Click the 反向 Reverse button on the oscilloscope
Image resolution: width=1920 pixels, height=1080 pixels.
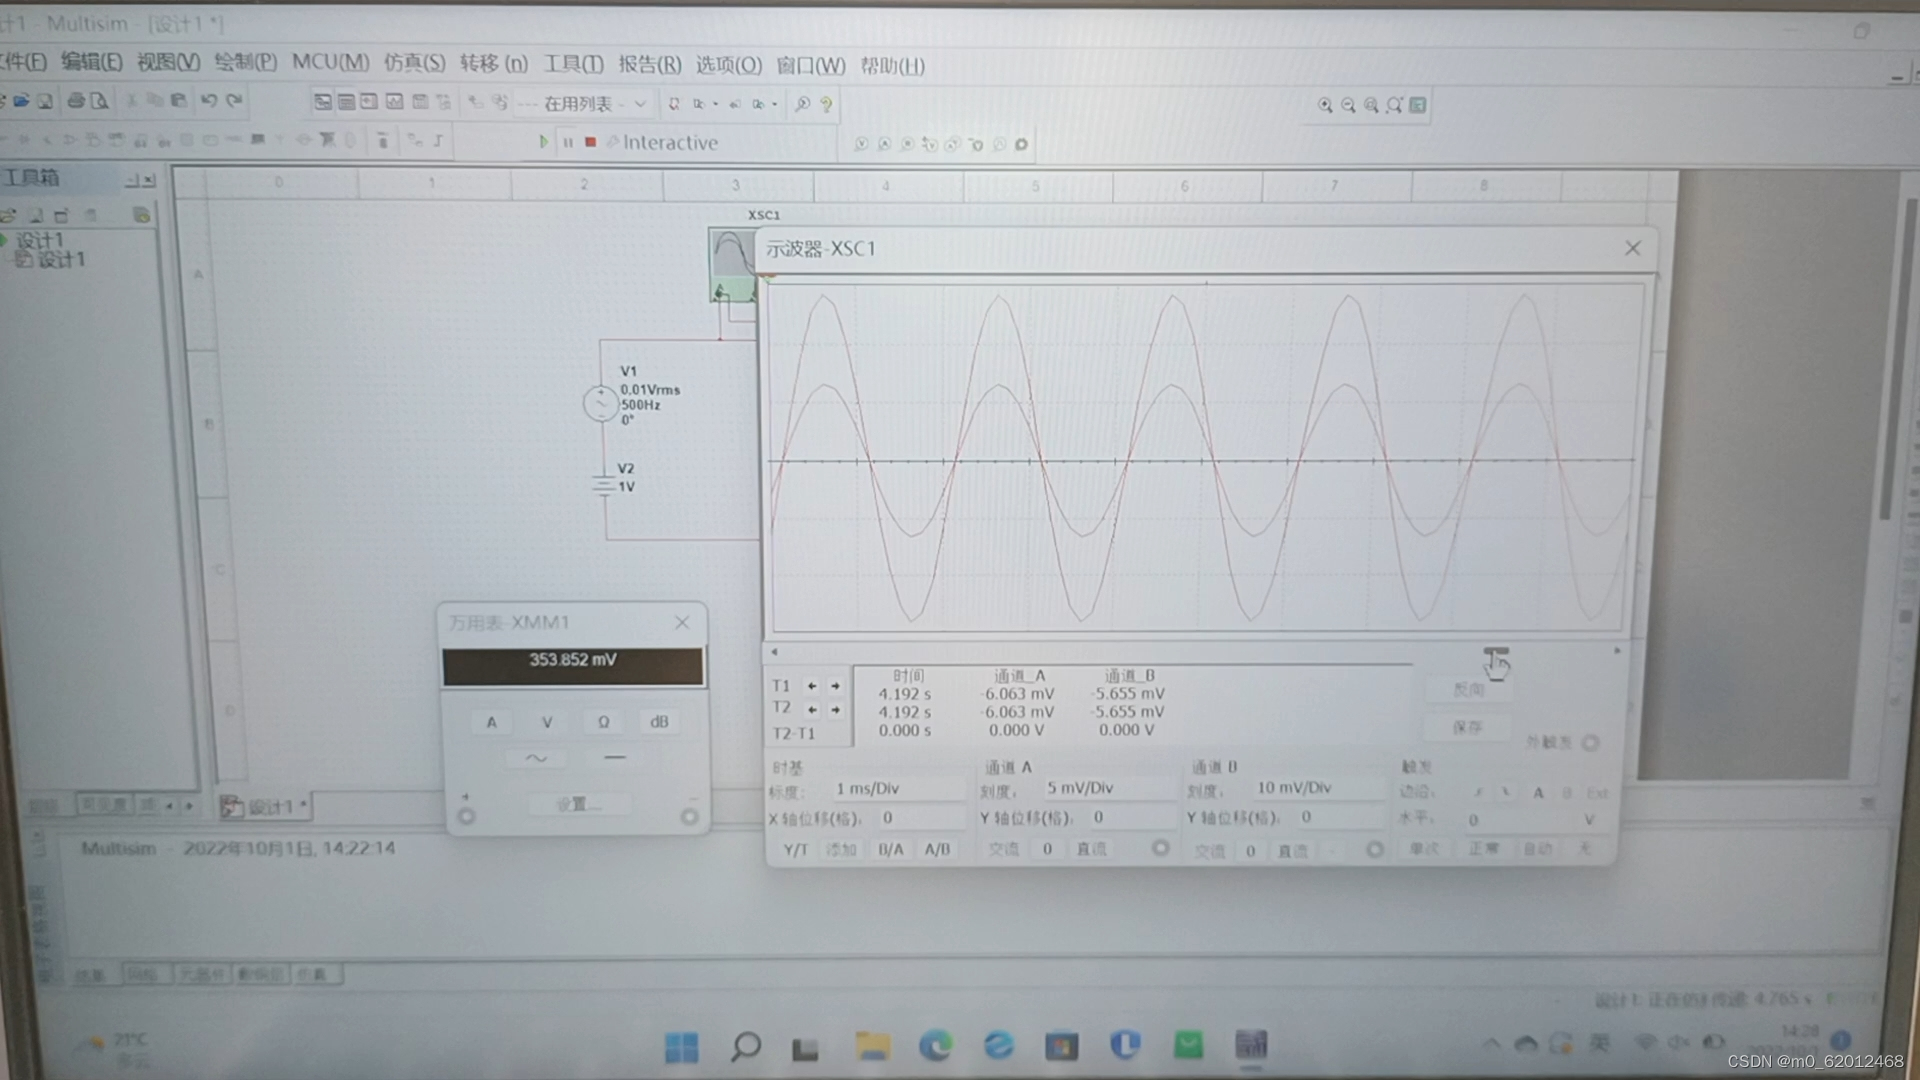1467,690
